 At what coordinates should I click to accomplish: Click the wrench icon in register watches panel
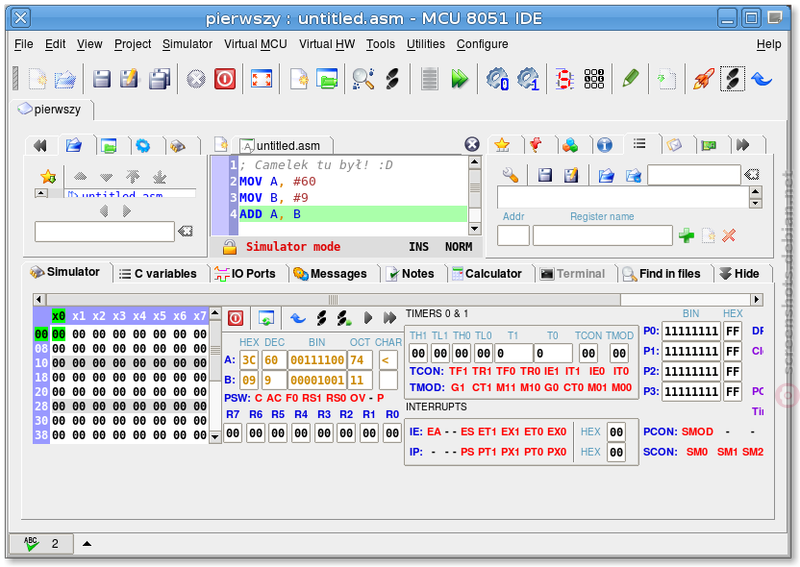pos(510,175)
